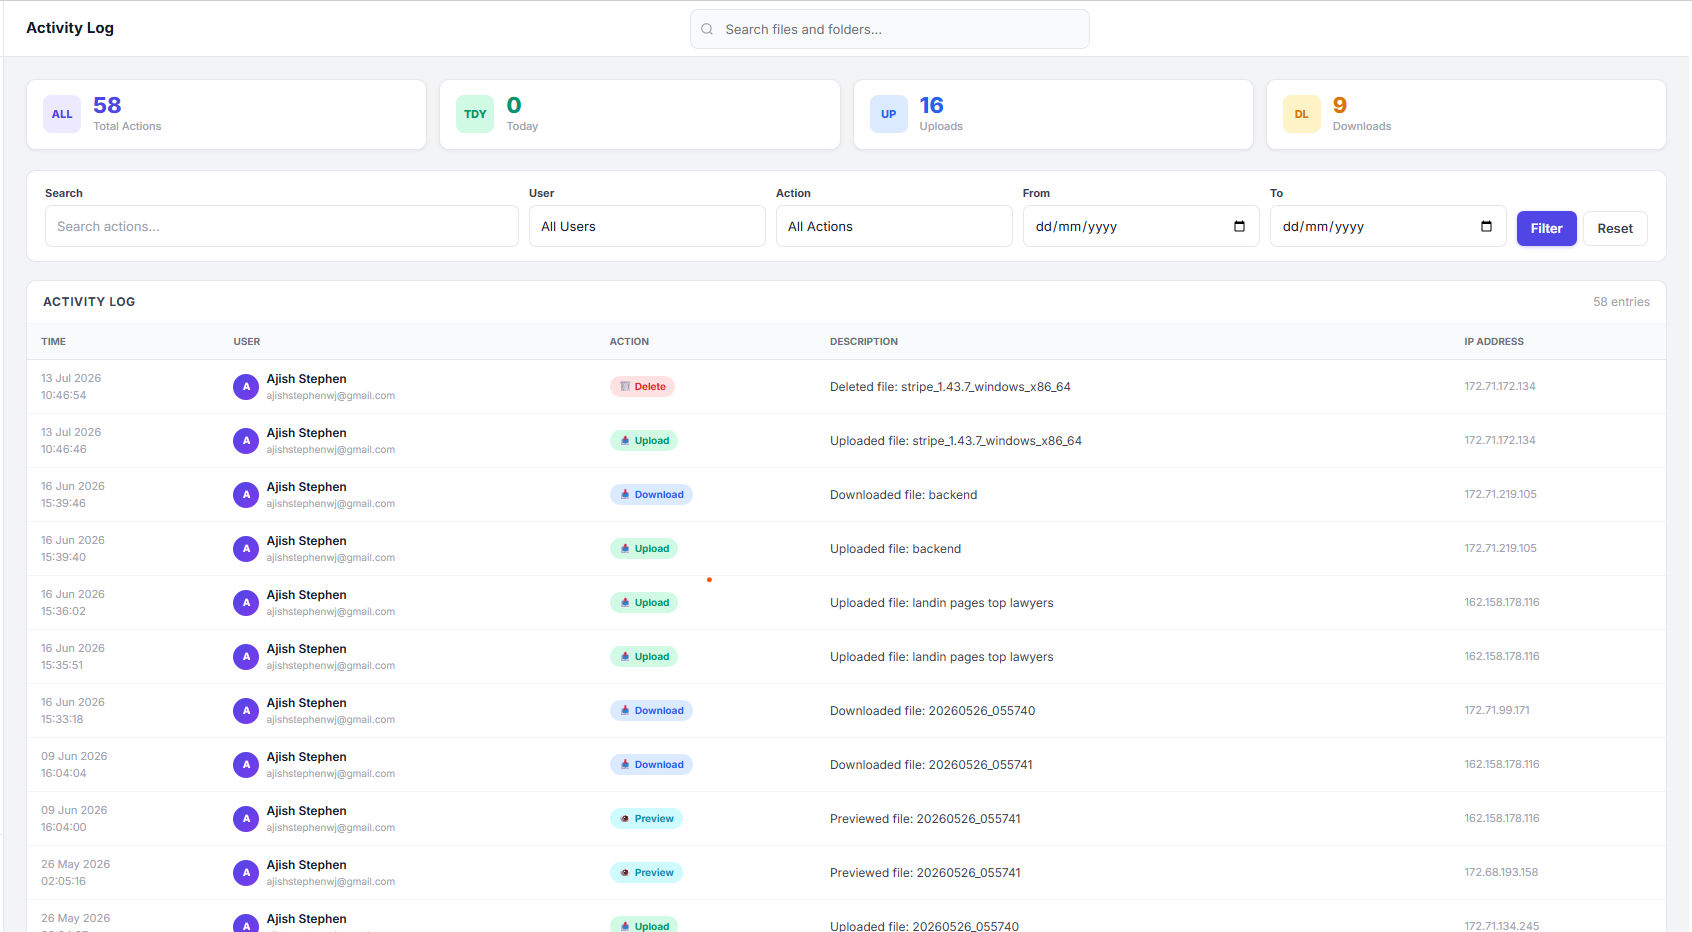
Task: Click avatar icon in the 15:33:18 row
Action: click(x=246, y=711)
